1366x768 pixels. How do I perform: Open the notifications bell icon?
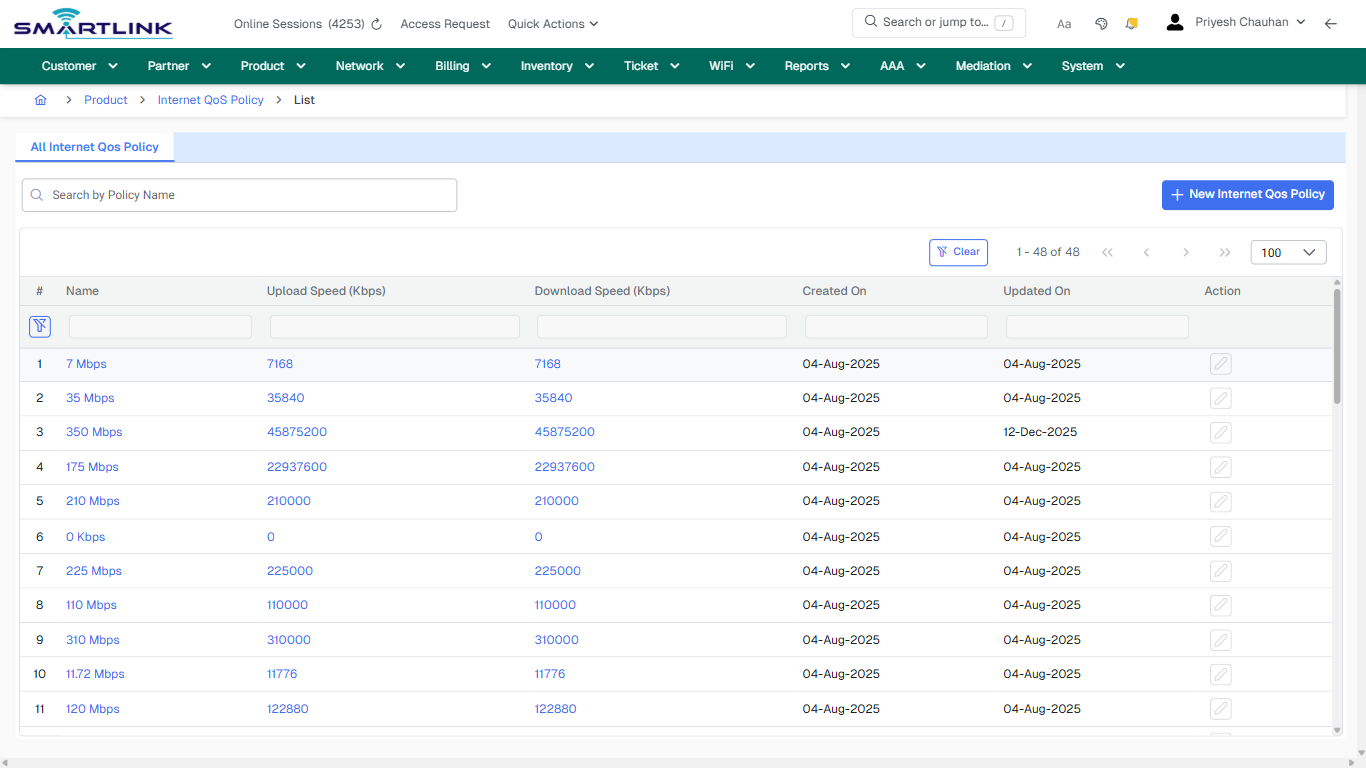pyautogui.click(x=1131, y=22)
